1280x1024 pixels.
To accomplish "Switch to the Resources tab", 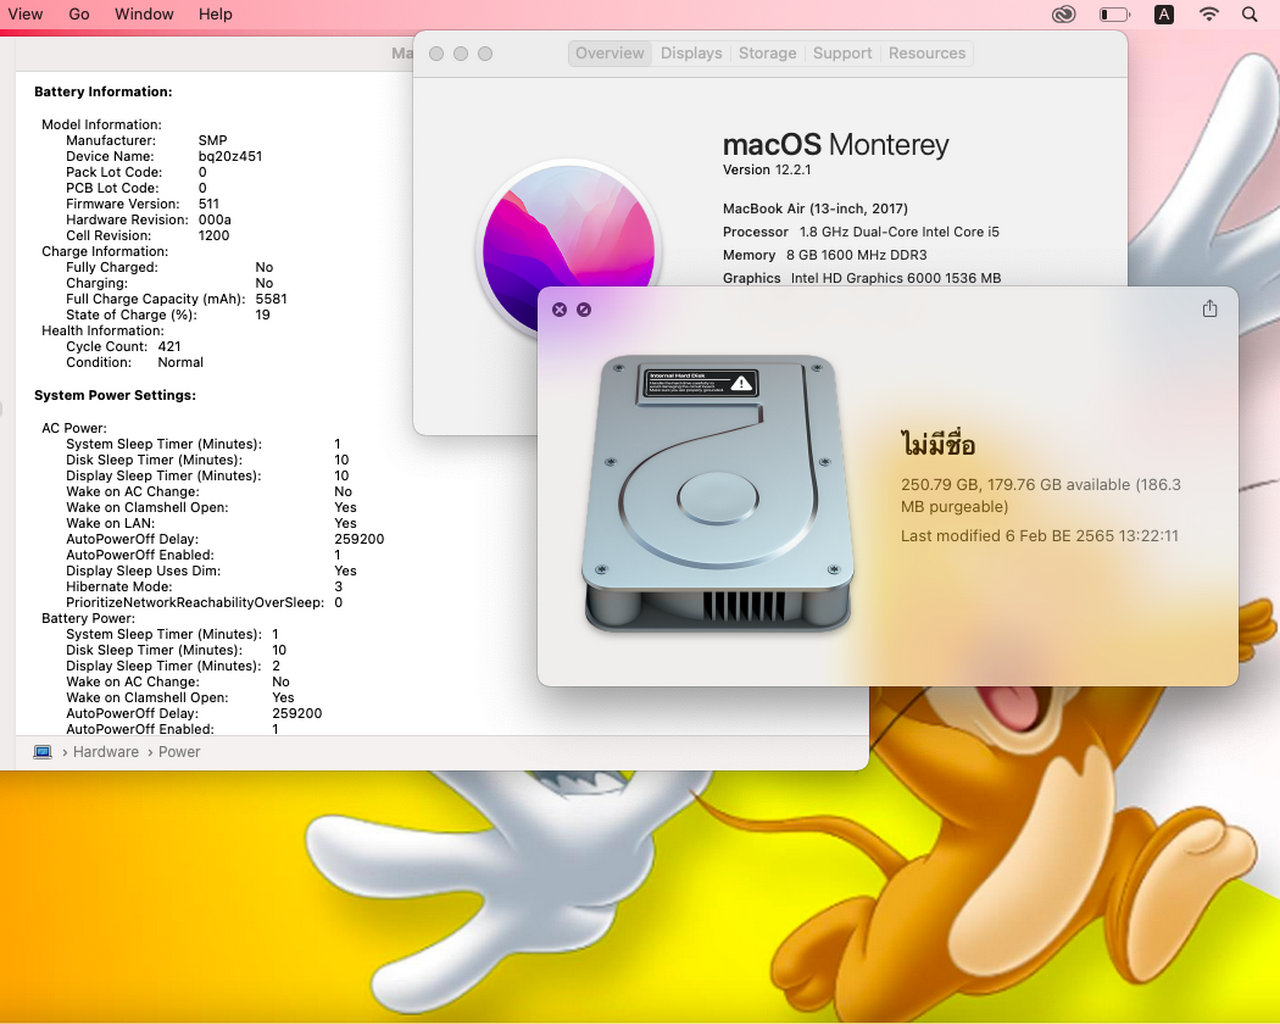I will 927,53.
